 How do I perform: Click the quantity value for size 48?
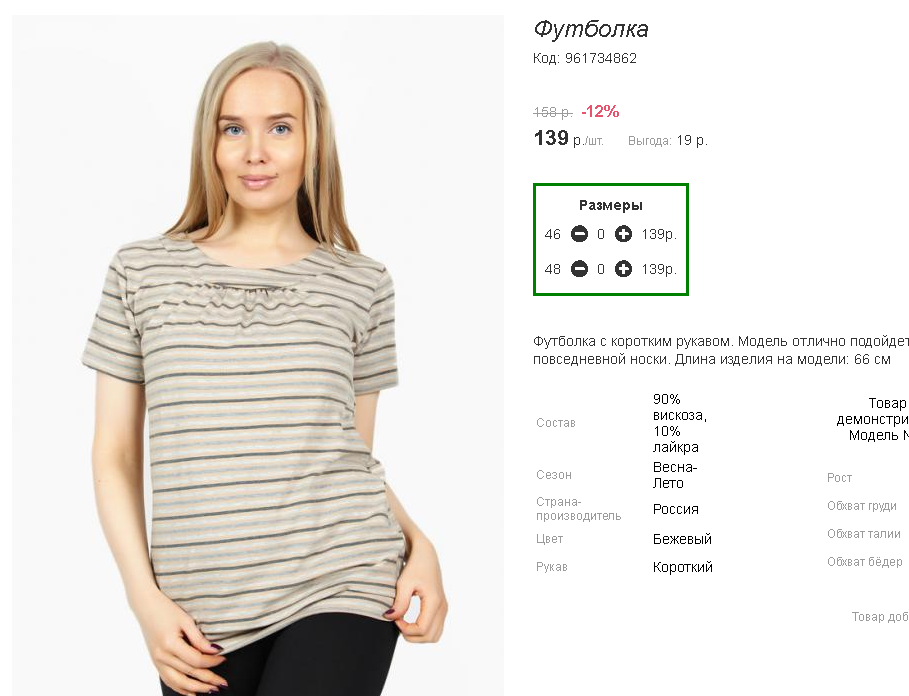[x=601, y=269]
